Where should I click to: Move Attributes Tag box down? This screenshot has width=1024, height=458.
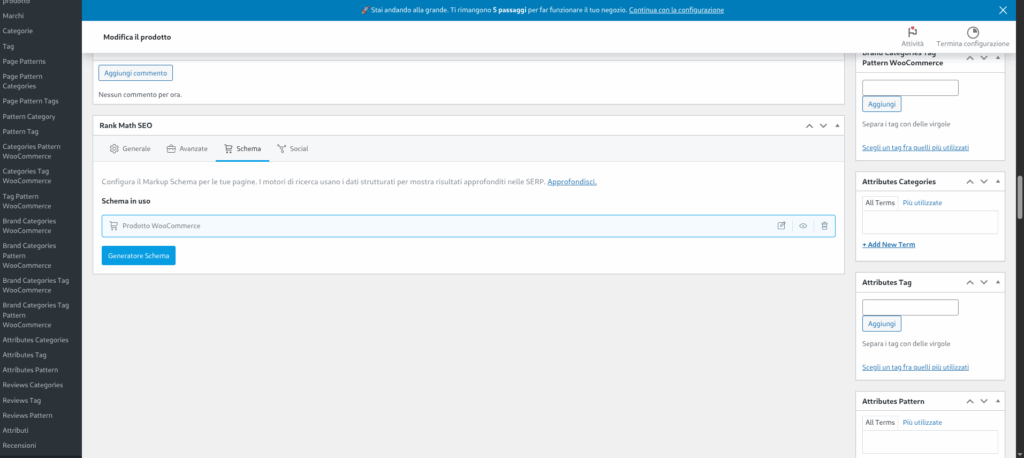(984, 283)
